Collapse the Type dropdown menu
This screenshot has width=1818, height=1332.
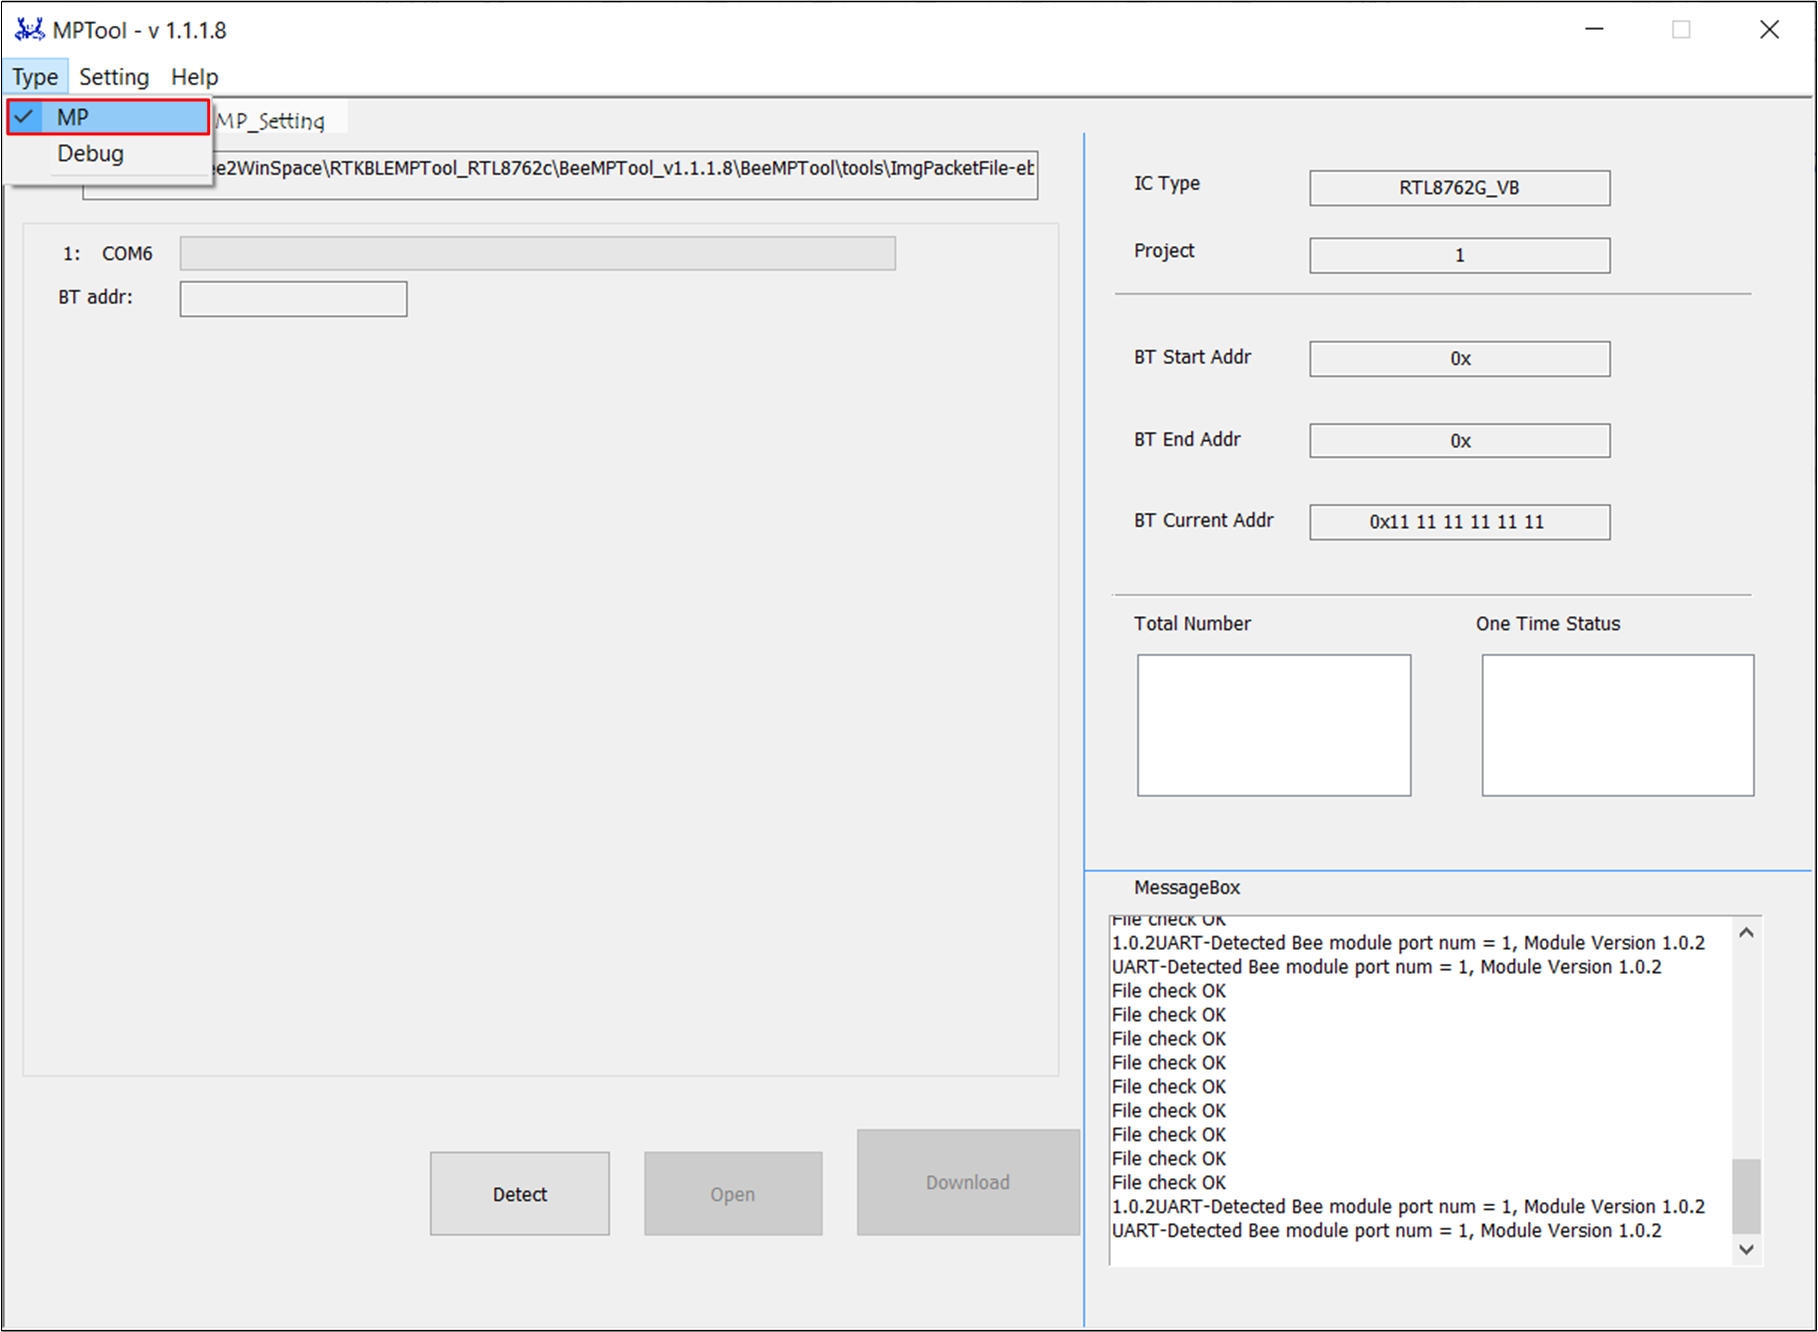click(x=35, y=77)
